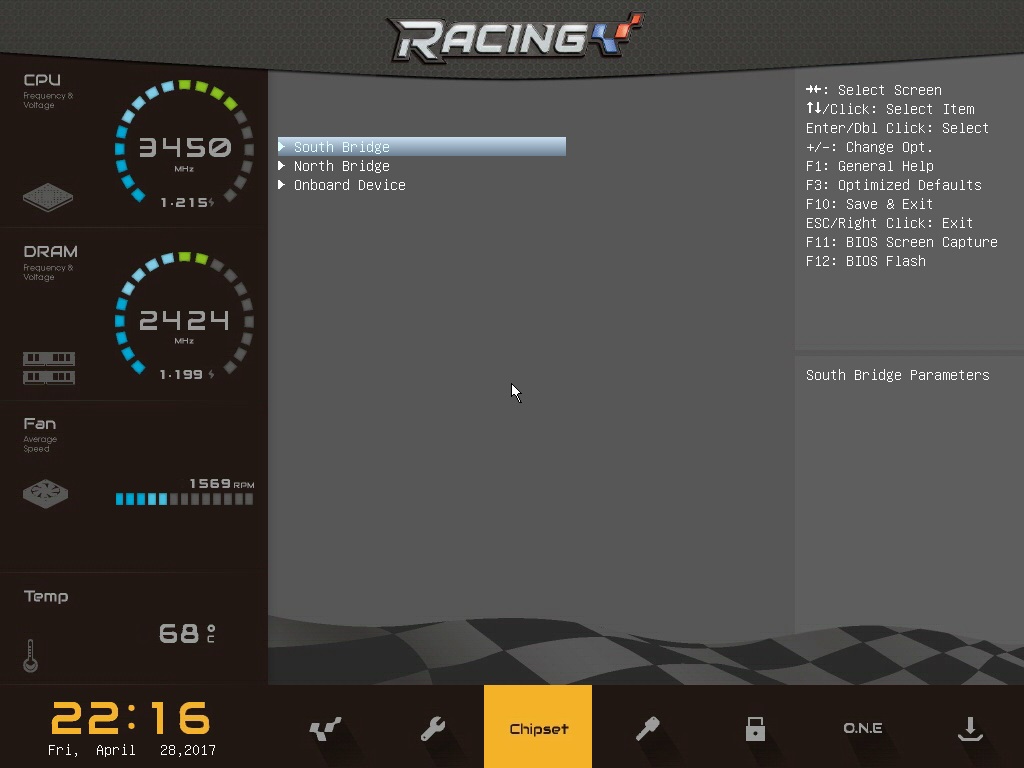Image resolution: width=1024 pixels, height=768 pixels.
Task: Click the date Fri, April 28,2017
Action: 131,750
